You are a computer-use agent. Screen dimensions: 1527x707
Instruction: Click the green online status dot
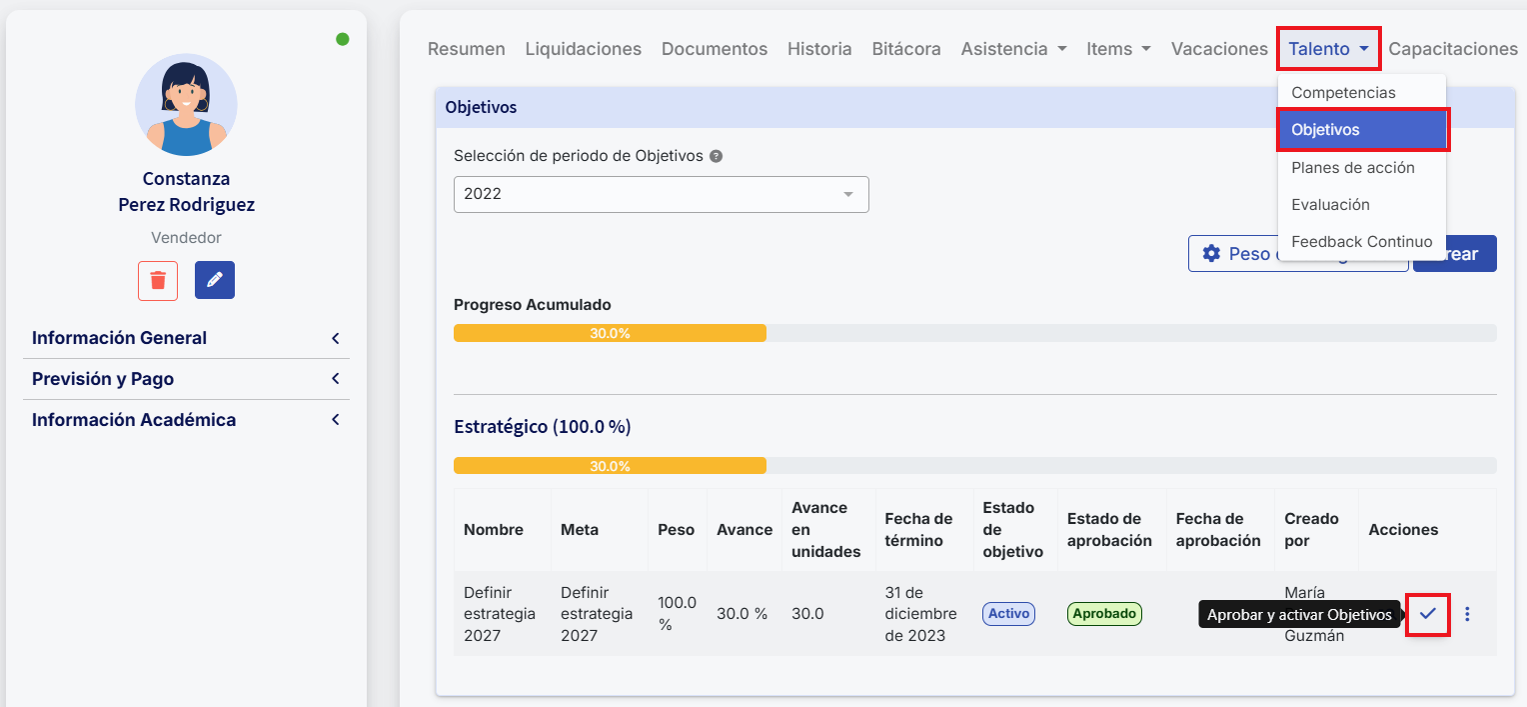pyautogui.click(x=342, y=39)
